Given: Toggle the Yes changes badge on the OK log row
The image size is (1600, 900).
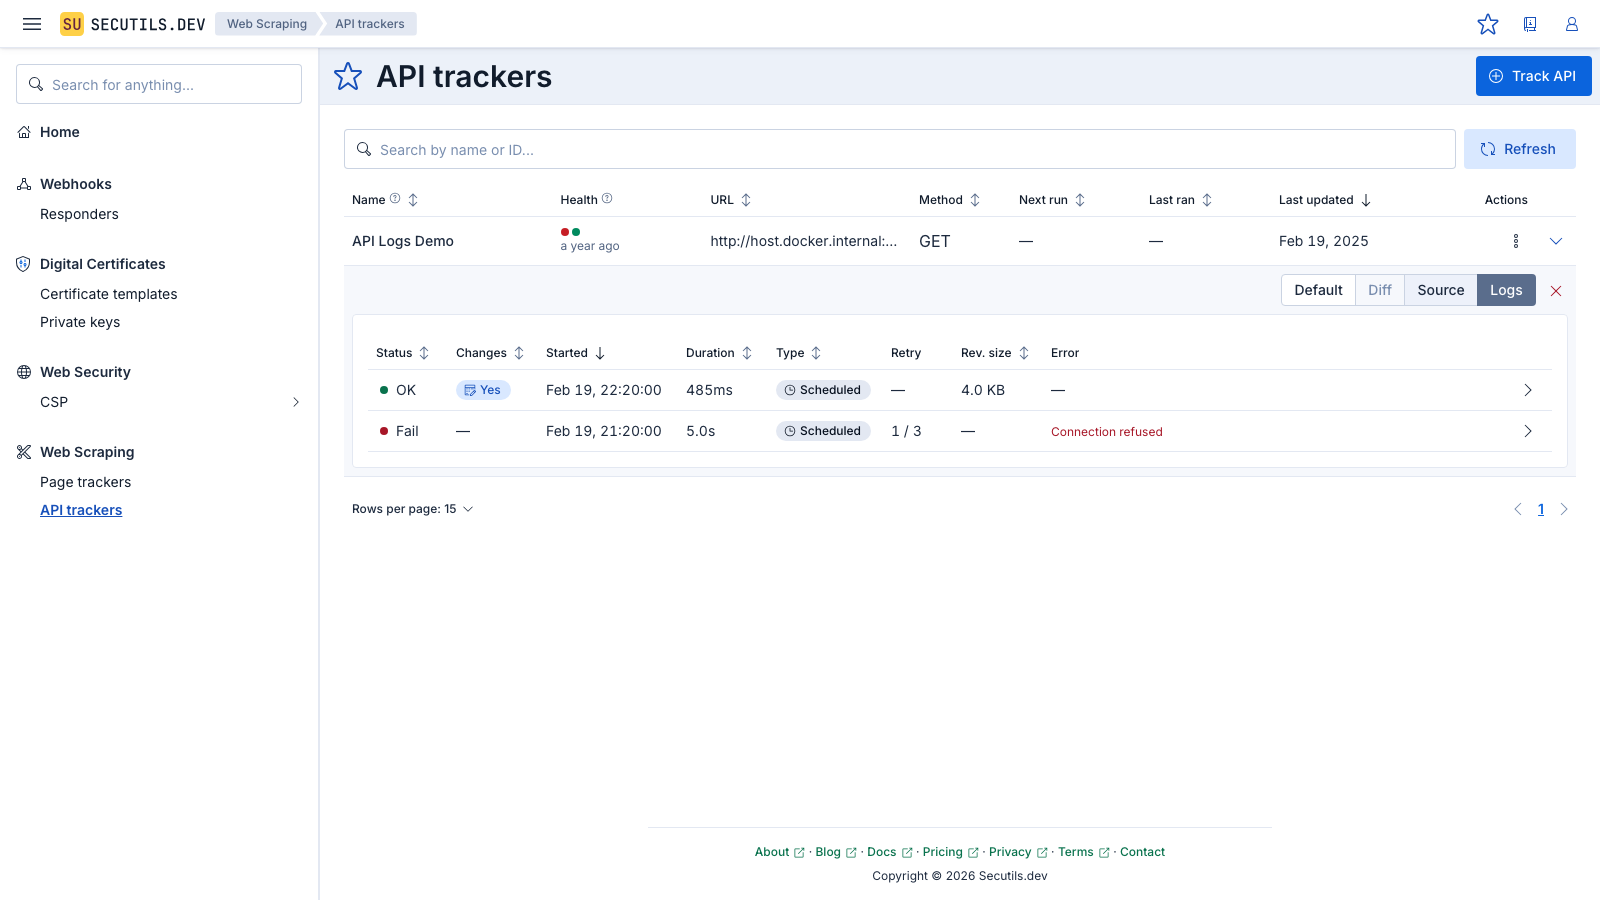Looking at the screenshot, I should pos(483,390).
